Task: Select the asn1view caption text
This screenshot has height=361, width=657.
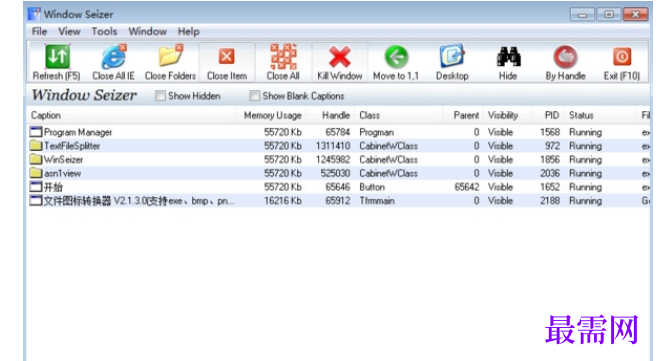Action: point(62,173)
